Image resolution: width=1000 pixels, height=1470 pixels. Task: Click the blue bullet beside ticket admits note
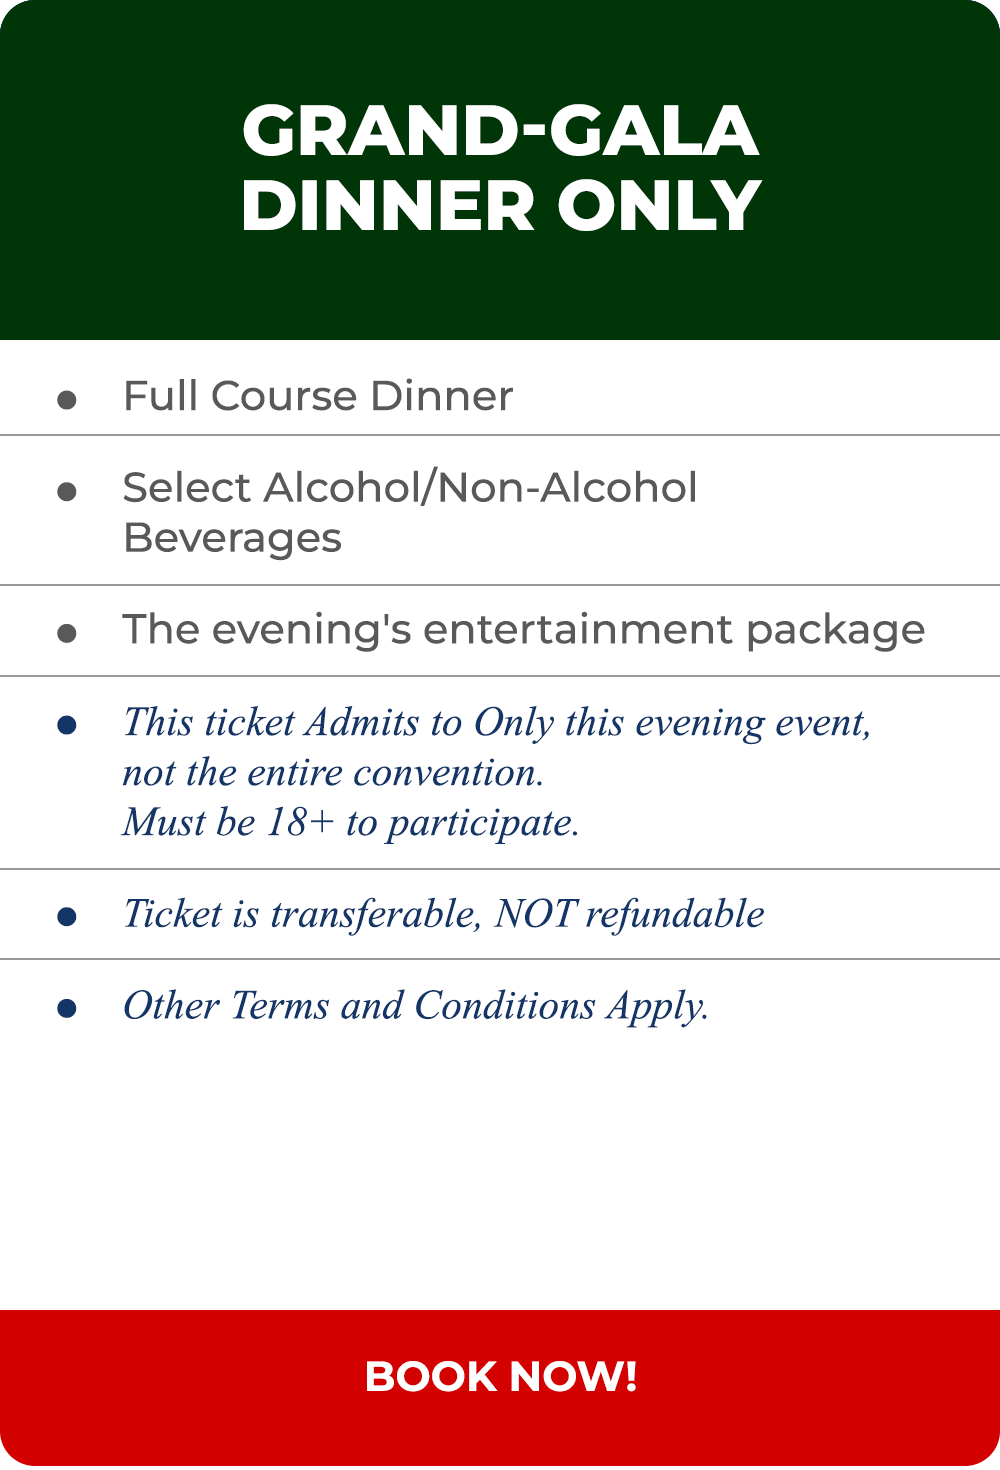pyautogui.click(x=67, y=725)
